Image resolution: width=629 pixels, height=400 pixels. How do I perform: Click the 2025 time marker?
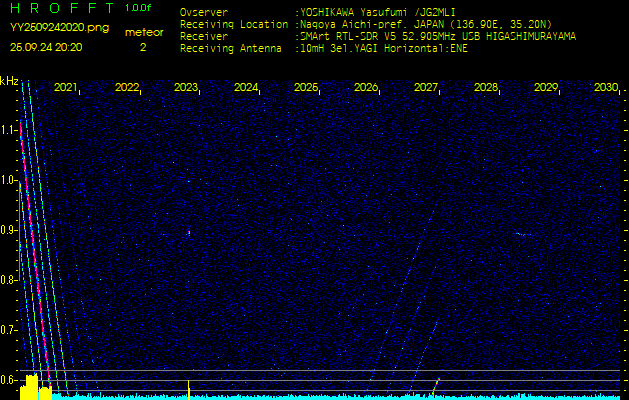point(305,88)
